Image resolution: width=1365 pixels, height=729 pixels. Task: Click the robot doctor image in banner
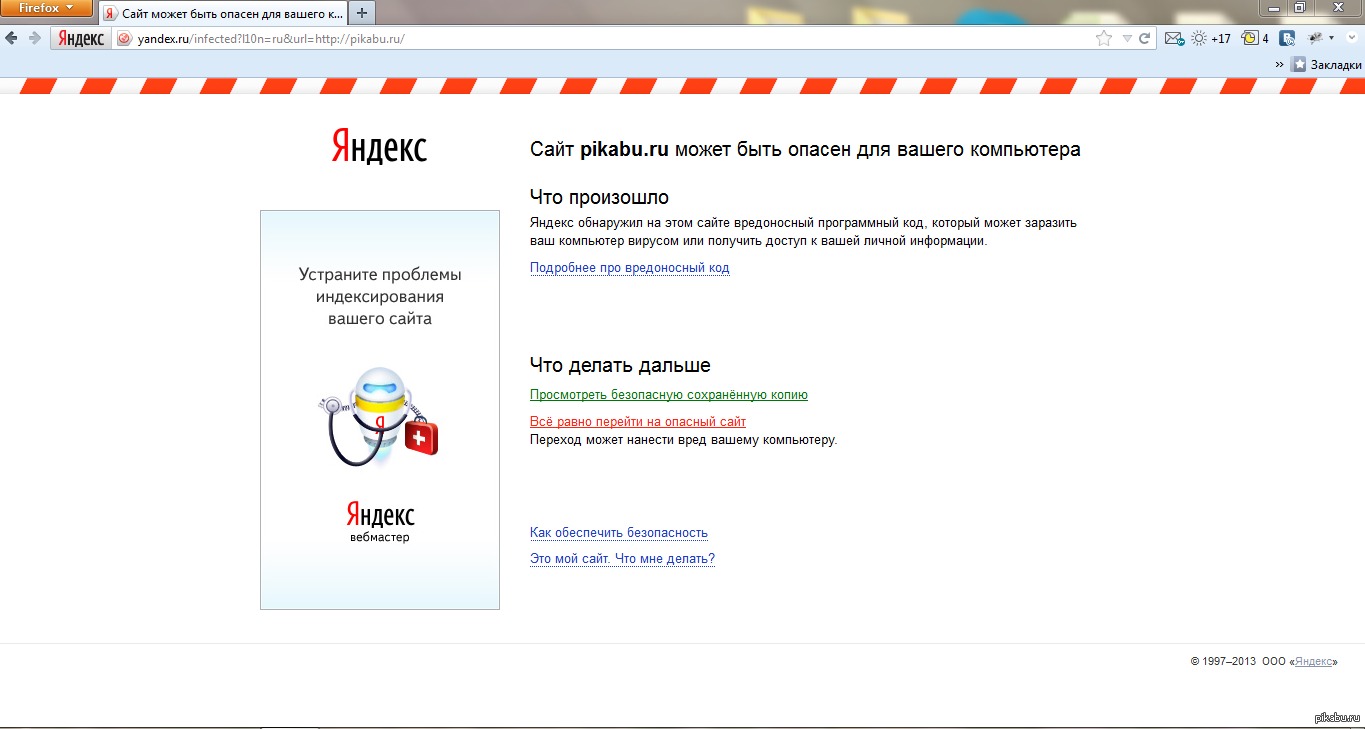380,417
